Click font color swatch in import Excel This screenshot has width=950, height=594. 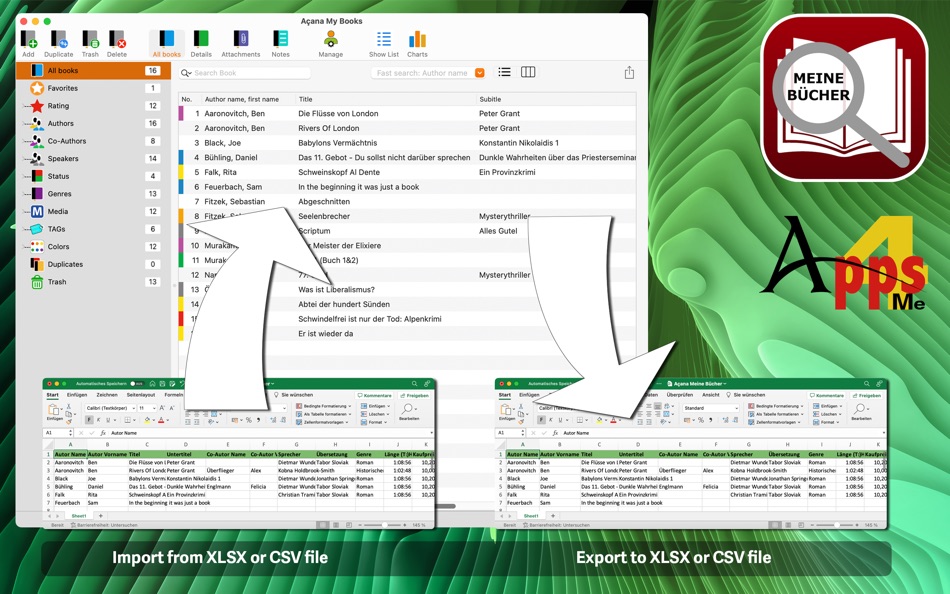161,419
